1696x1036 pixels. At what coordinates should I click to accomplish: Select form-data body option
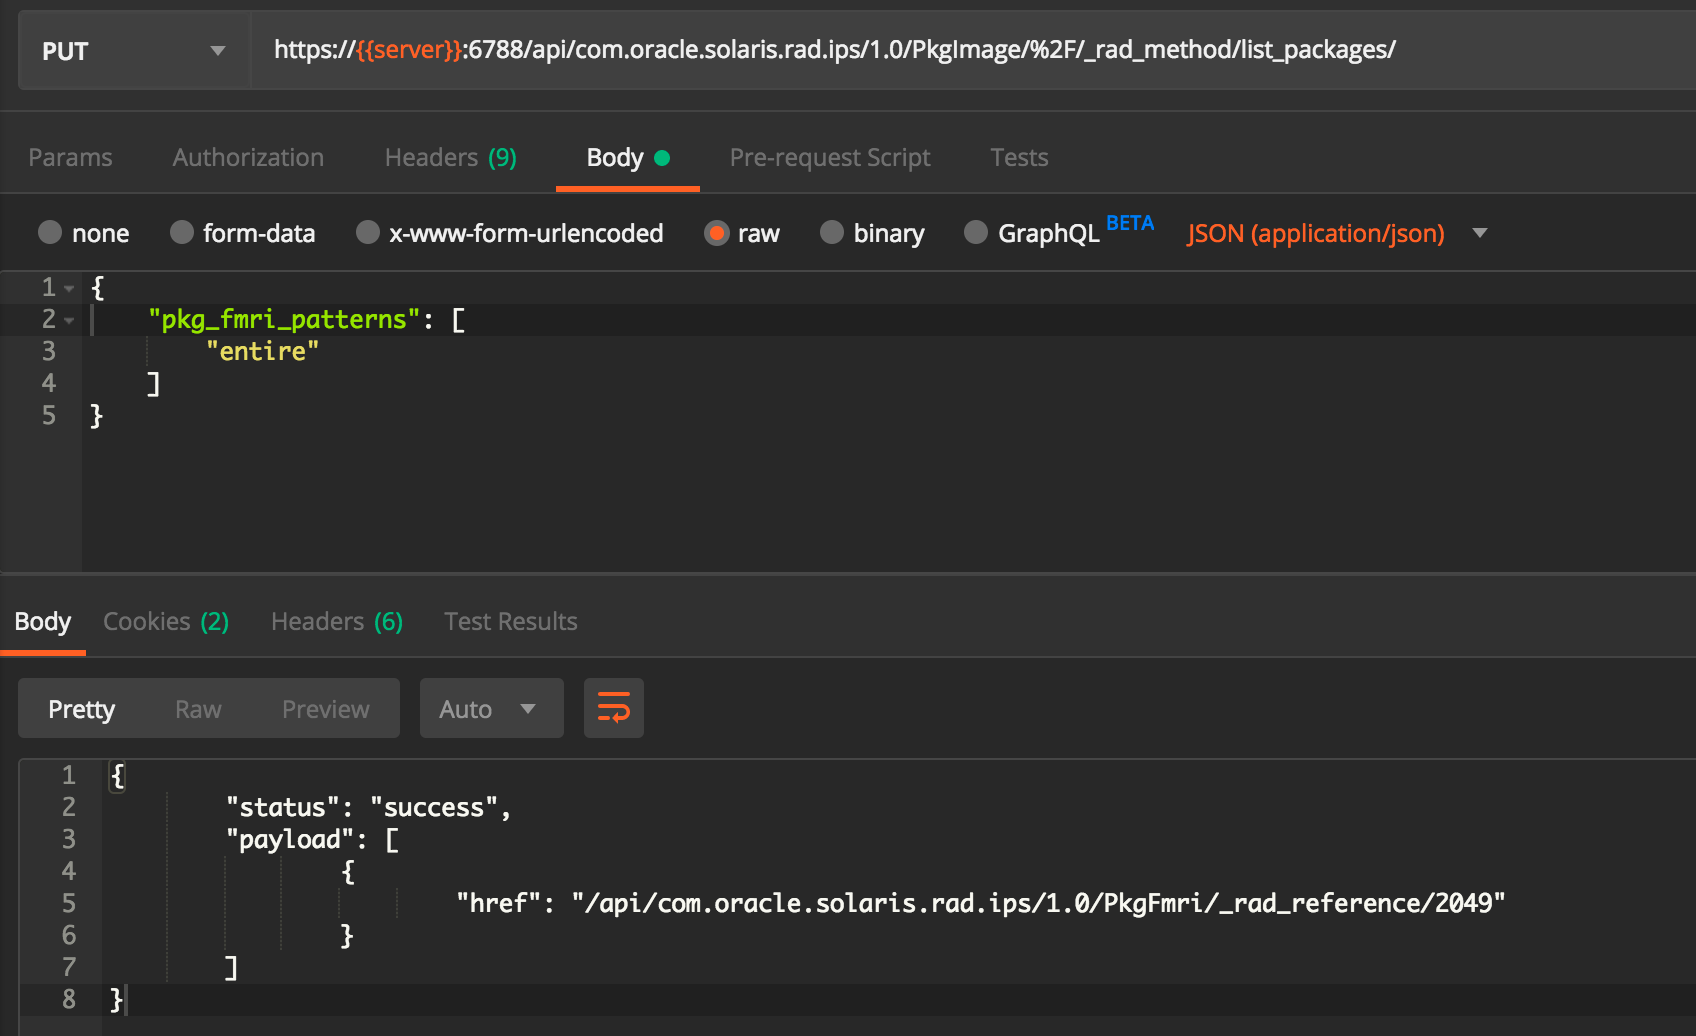(x=182, y=233)
